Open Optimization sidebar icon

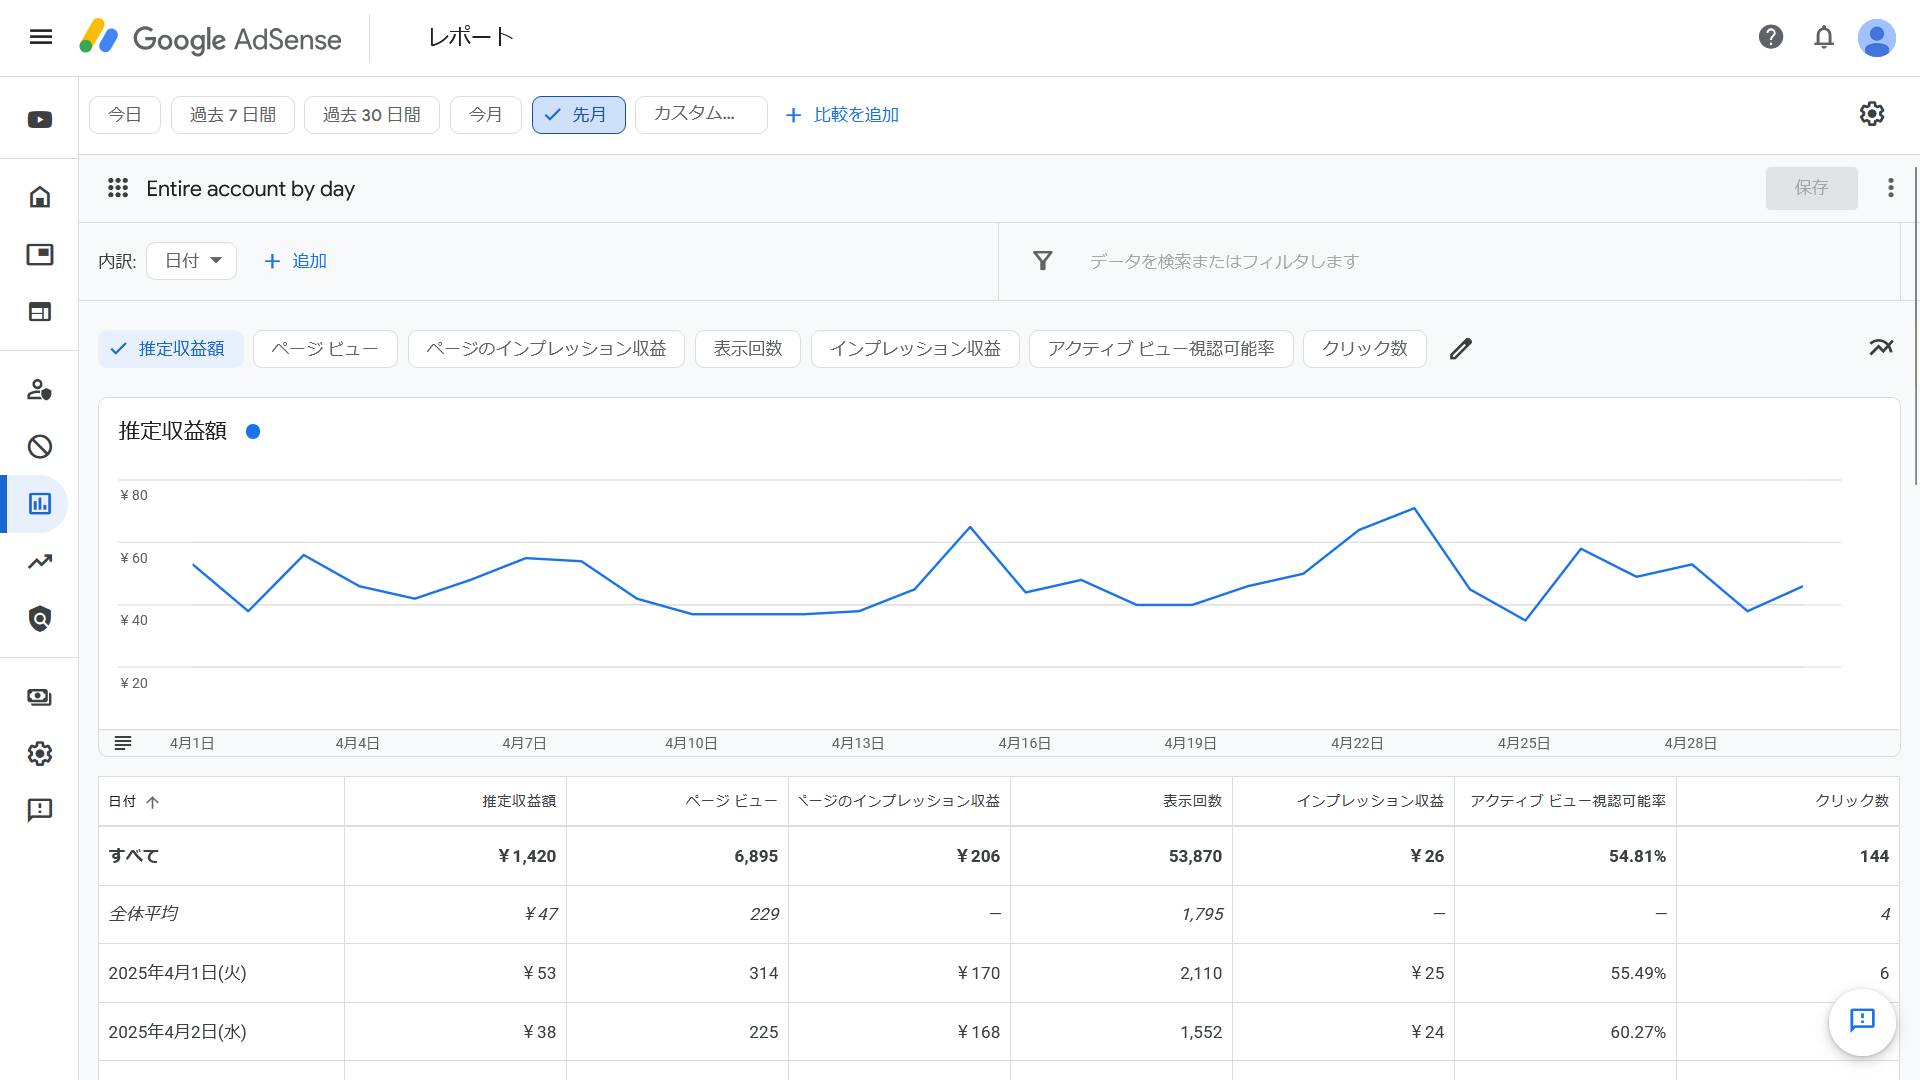(x=40, y=562)
